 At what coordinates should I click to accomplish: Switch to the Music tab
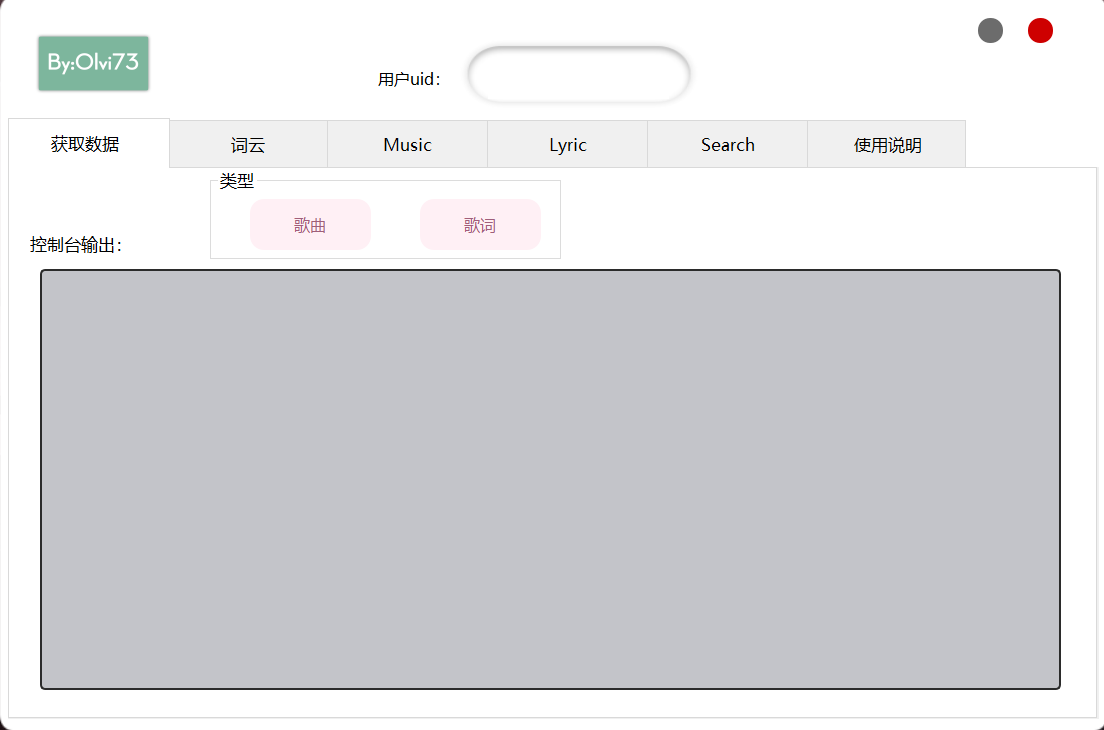407,145
